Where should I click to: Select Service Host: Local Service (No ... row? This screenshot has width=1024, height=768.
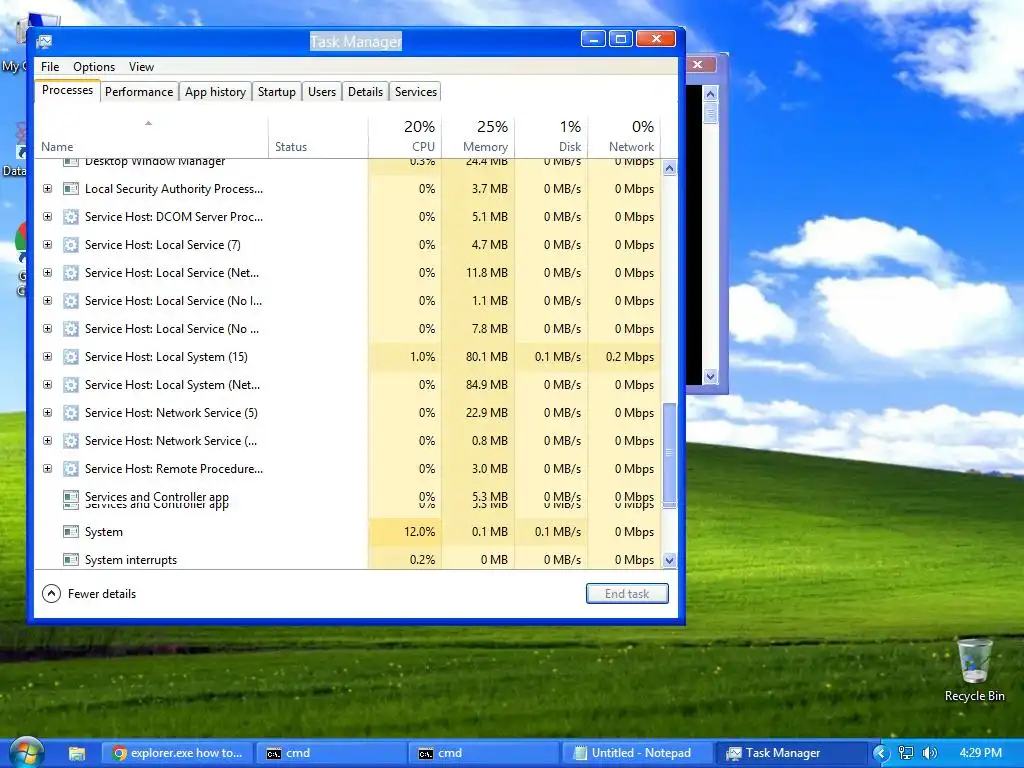(x=348, y=328)
